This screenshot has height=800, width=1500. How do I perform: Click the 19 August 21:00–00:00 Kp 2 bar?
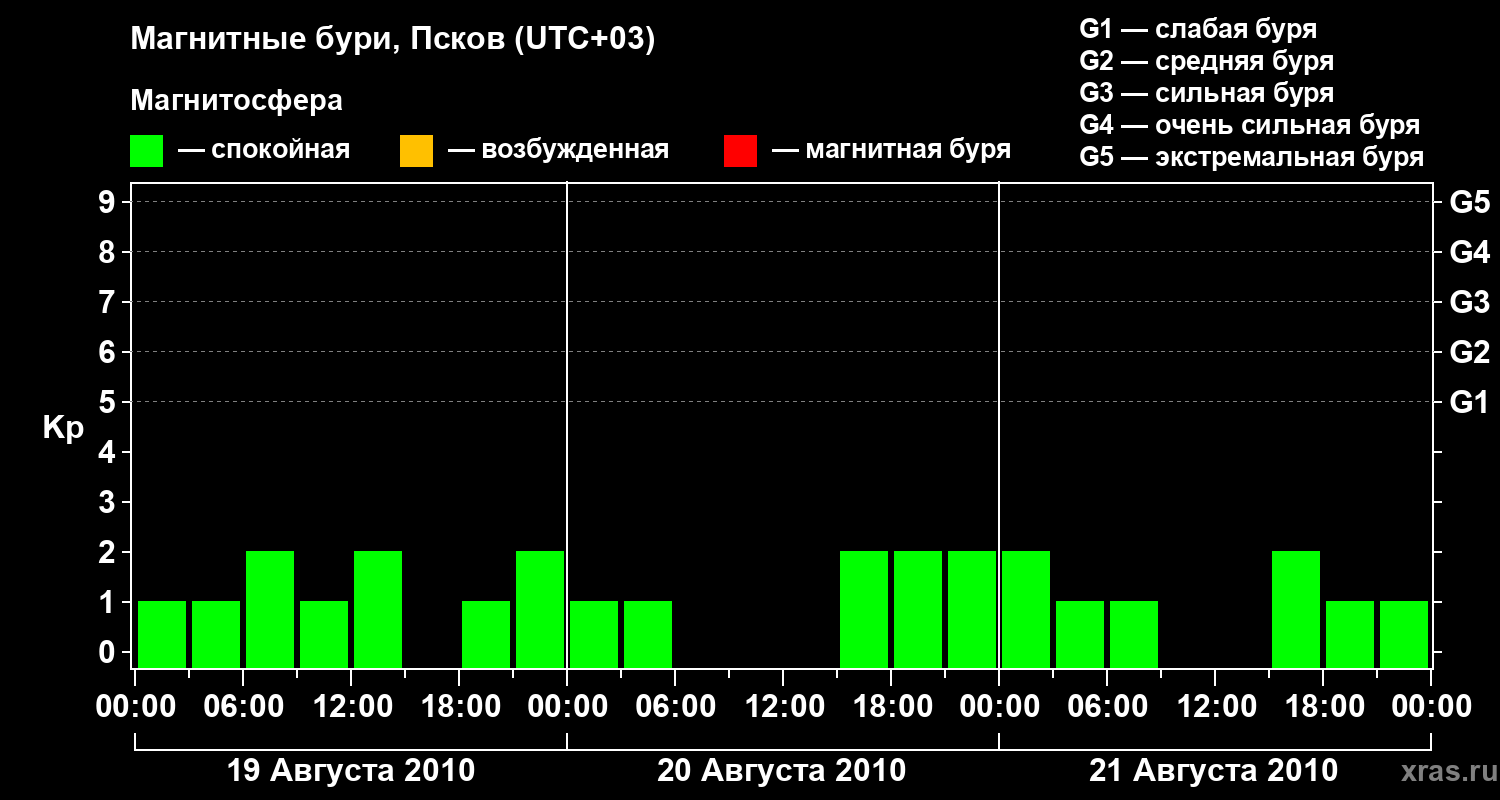pos(540,609)
